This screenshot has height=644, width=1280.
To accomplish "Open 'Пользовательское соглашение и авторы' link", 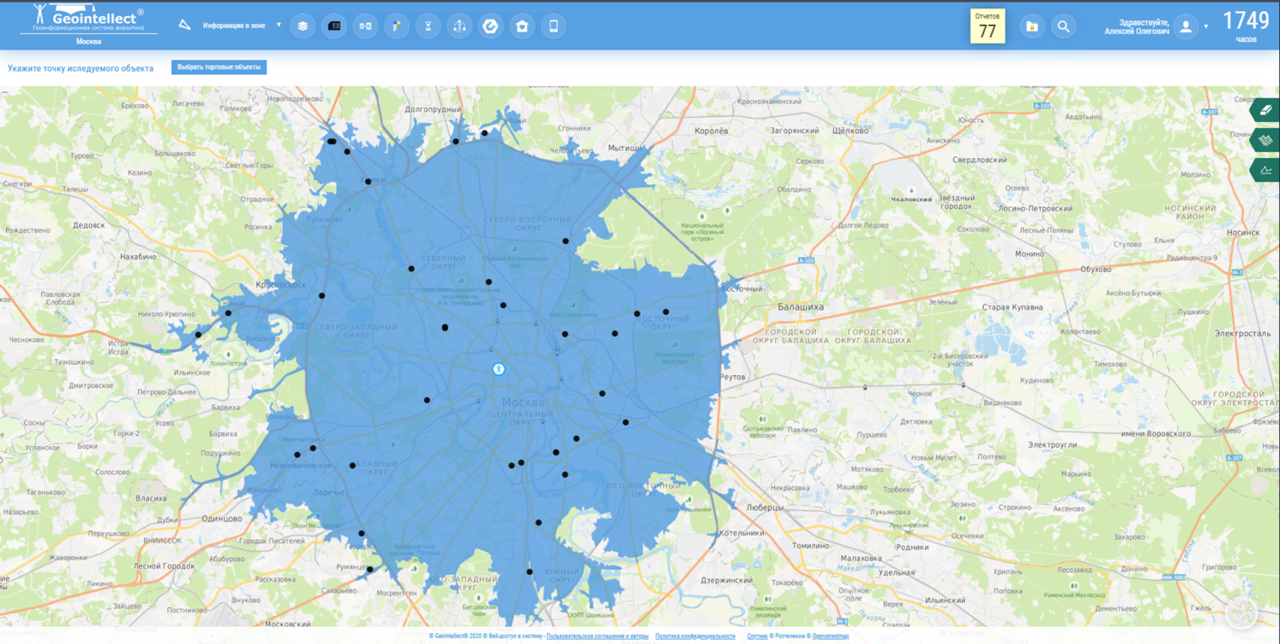I will point(598,636).
